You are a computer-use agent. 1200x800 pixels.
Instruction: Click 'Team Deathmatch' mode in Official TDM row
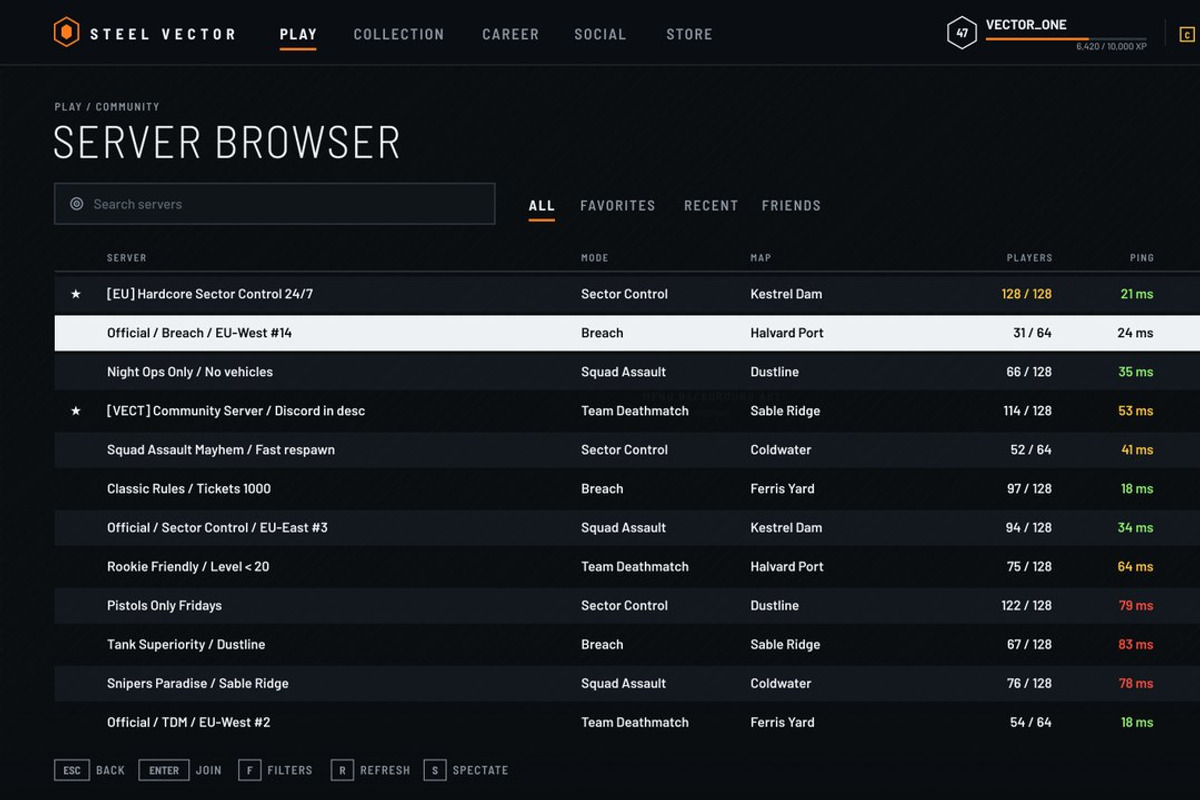635,723
